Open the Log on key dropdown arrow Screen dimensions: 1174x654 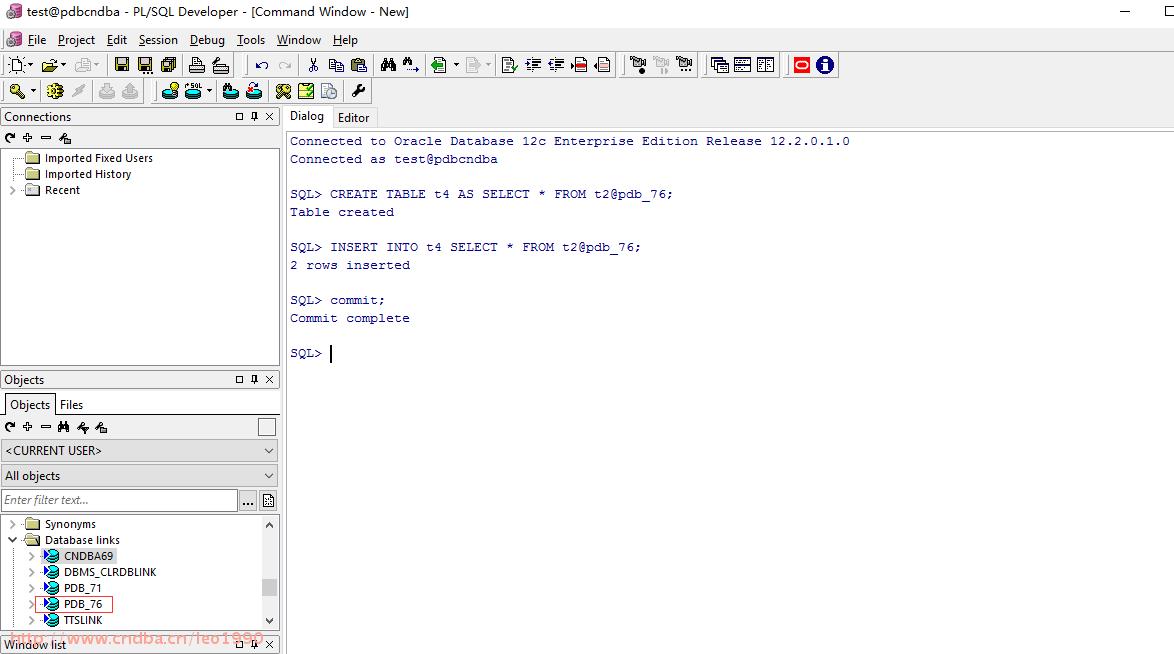tap(33, 91)
